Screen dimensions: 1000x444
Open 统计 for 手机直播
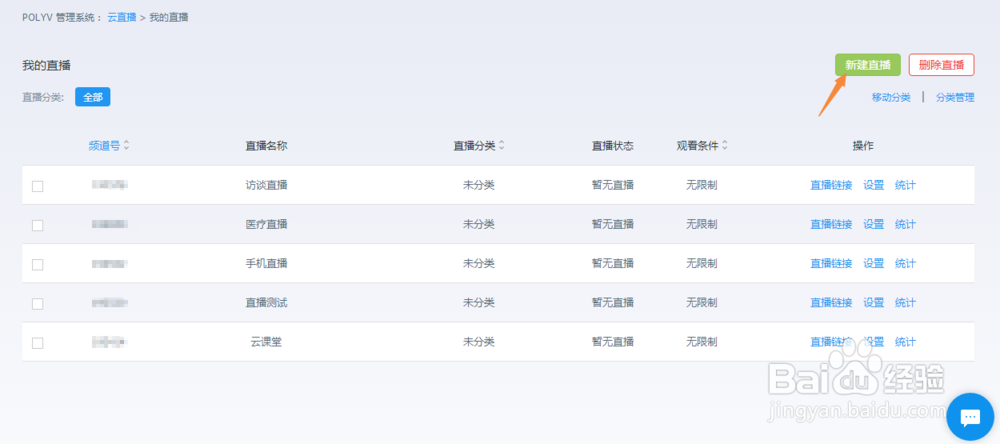[905, 263]
